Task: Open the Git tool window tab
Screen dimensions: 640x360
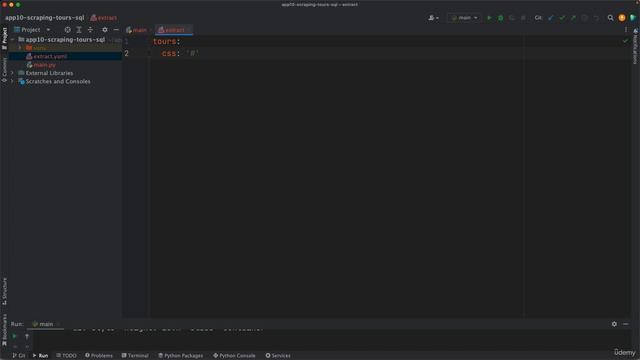Action: click(19, 356)
